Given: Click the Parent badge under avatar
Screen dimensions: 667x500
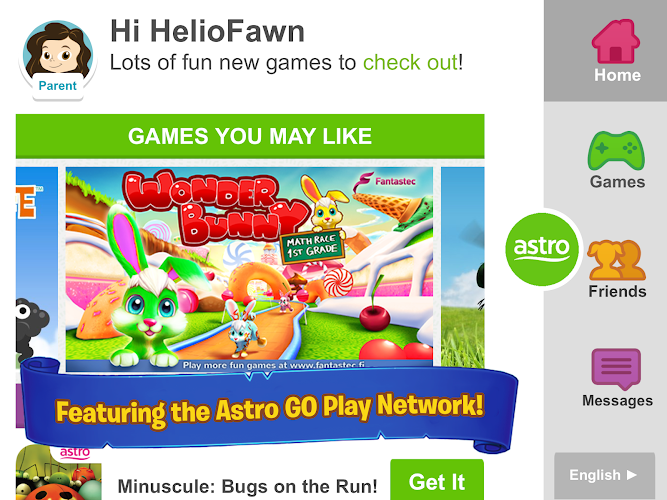Looking at the screenshot, I should tap(57, 86).
